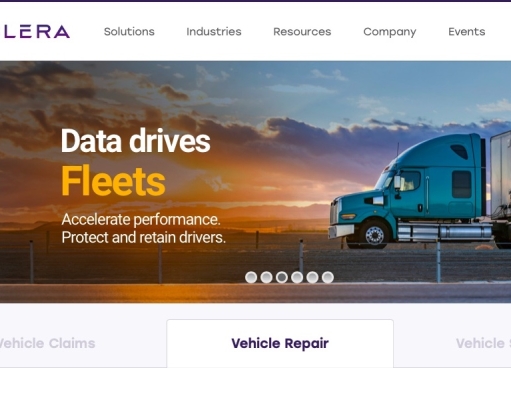
Task: Select the third carousel slide dot
Action: 282,277
